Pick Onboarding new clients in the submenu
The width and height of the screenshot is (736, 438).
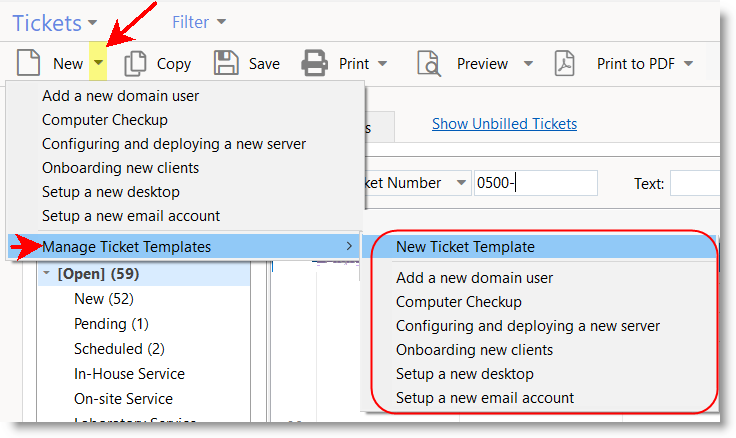pyautogui.click(x=474, y=350)
